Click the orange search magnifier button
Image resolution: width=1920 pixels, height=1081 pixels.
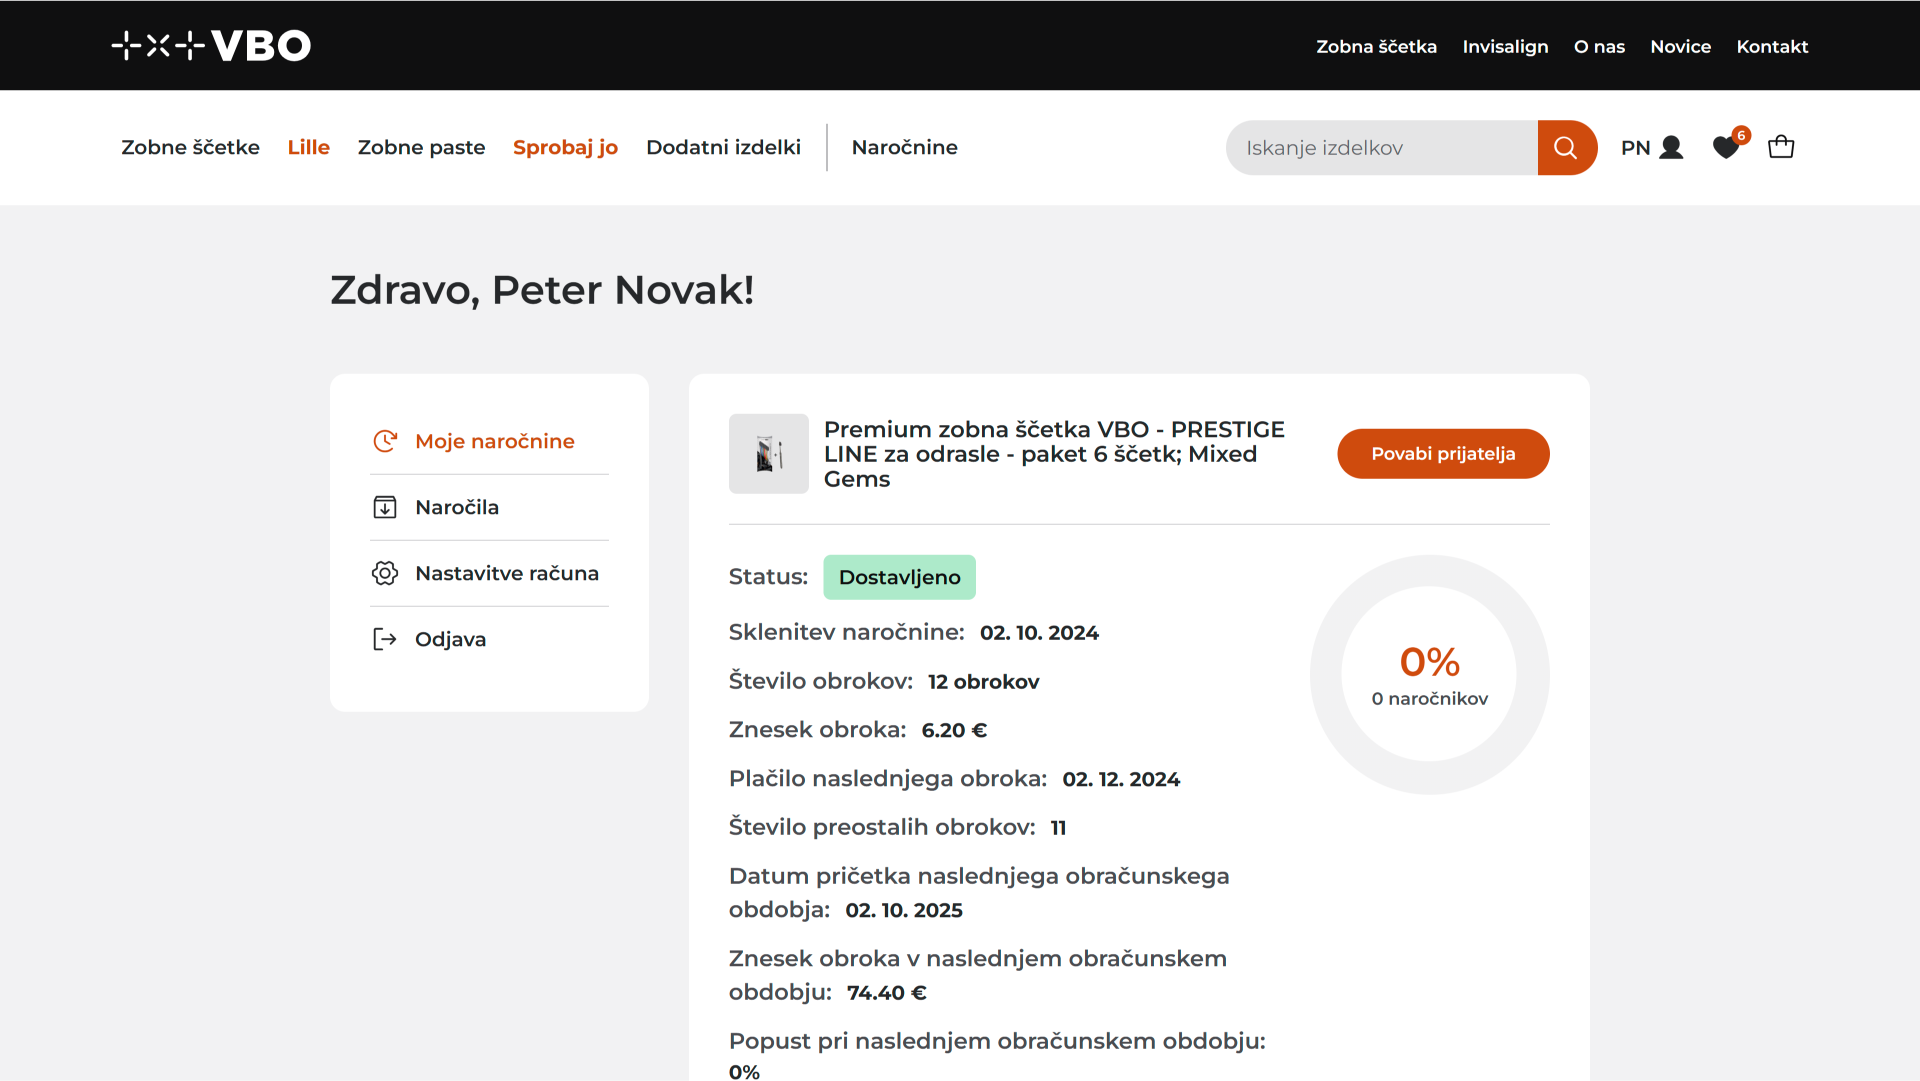[x=1566, y=148]
